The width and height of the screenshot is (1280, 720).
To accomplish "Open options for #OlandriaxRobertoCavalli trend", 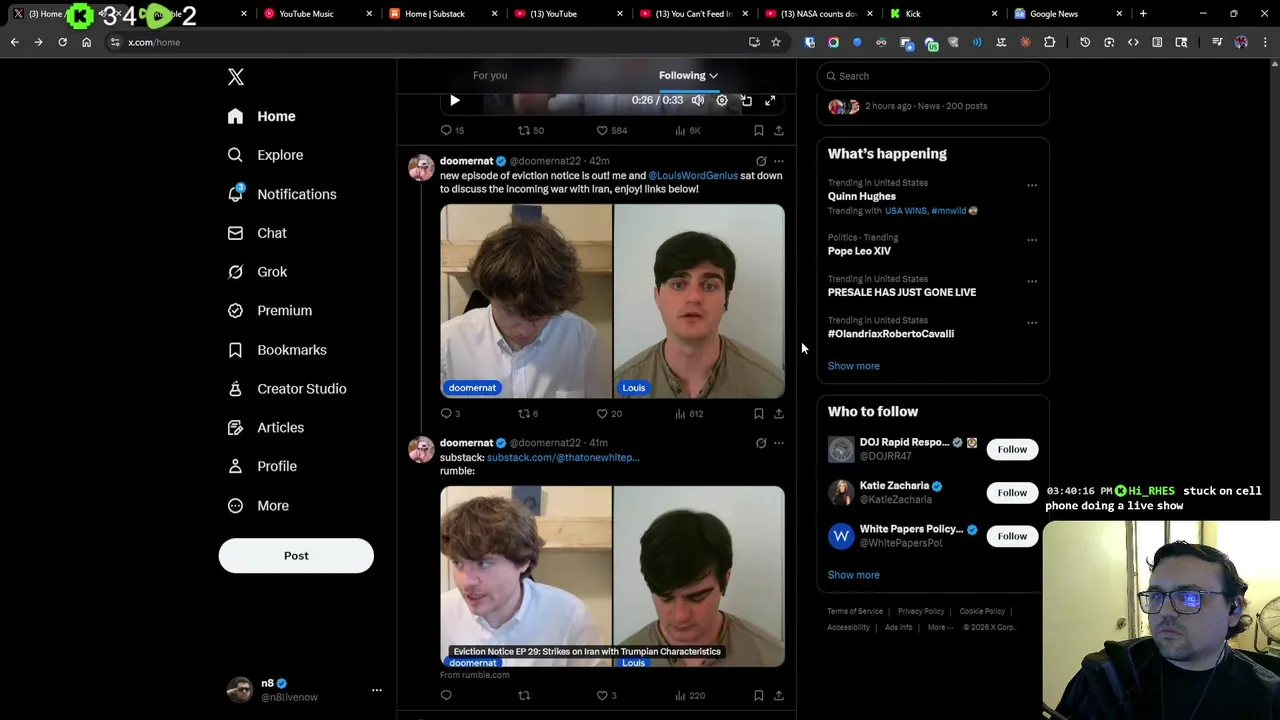I will pos(1032,323).
